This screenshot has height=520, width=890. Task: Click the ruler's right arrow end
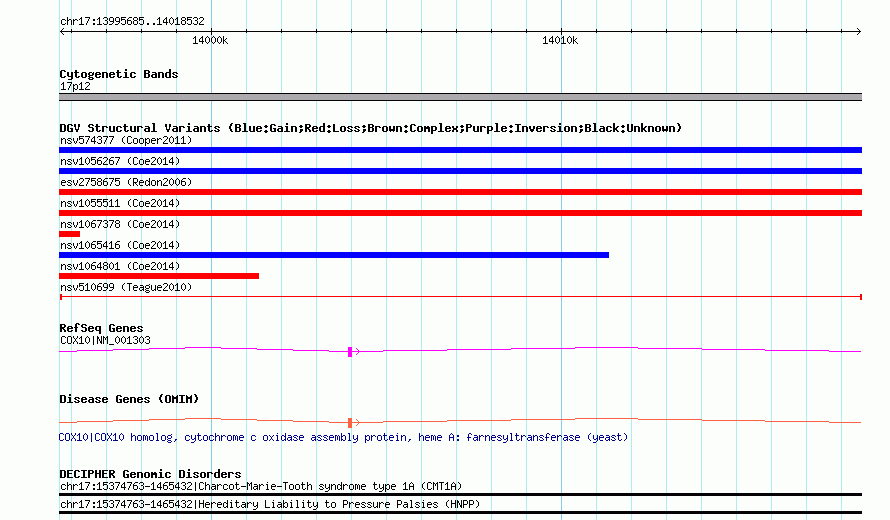click(x=859, y=32)
